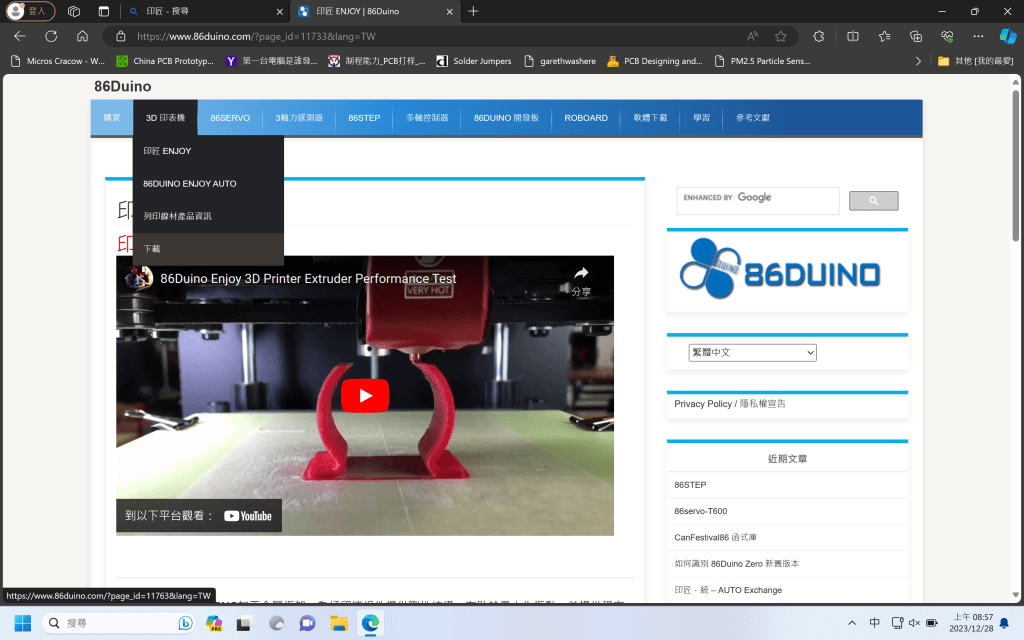This screenshot has height=640, width=1024.
Task: Select 86DUINO ENJOY AUTO submenu item
Action: [x=189, y=184]
